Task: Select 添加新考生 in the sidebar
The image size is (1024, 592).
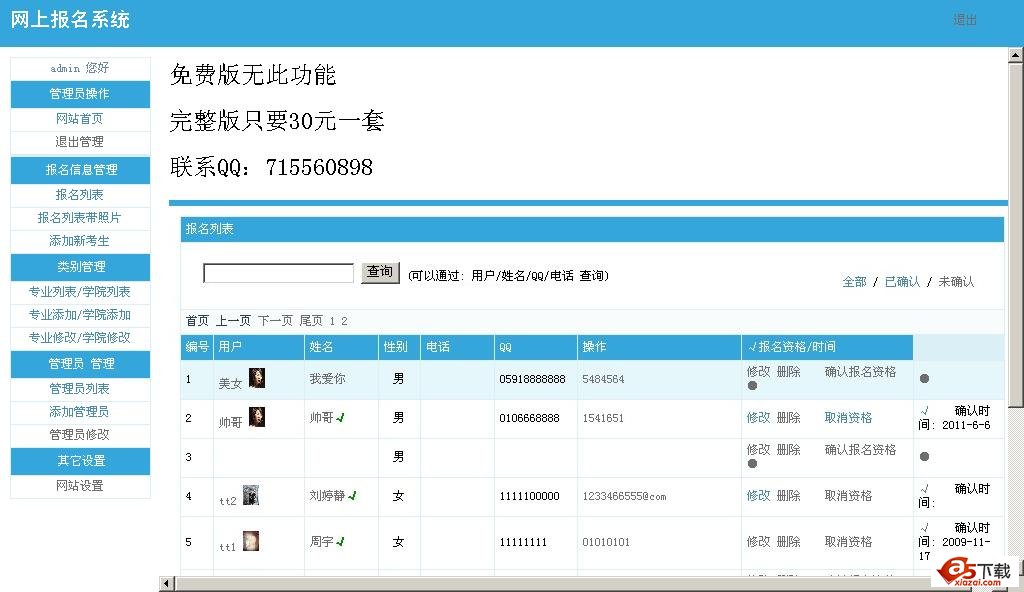Action: pos(80,240)
